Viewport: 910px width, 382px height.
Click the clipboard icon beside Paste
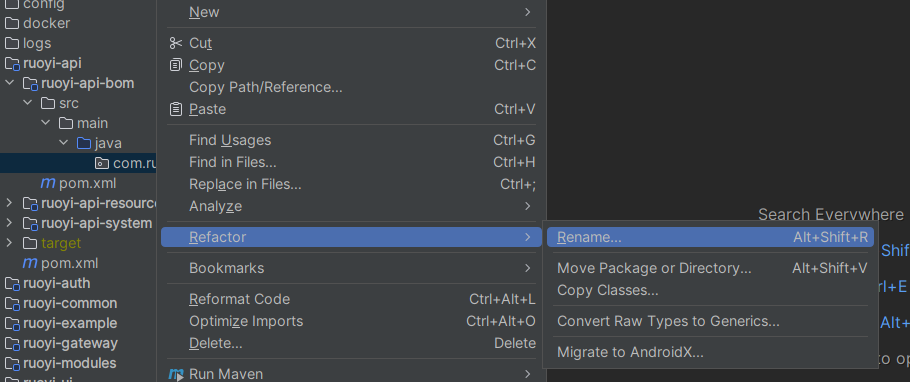pyautogui.click(x=175, y=109)
